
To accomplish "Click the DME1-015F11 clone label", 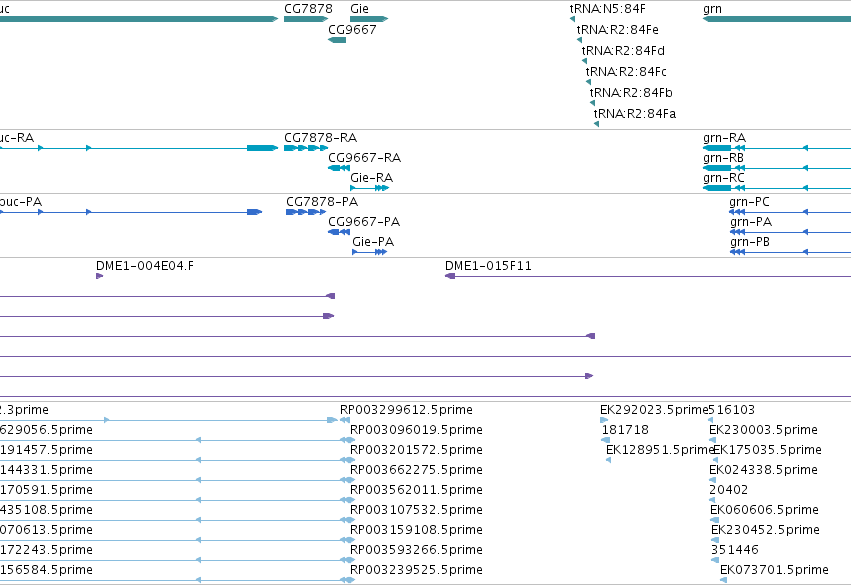I will coord(488,266).
